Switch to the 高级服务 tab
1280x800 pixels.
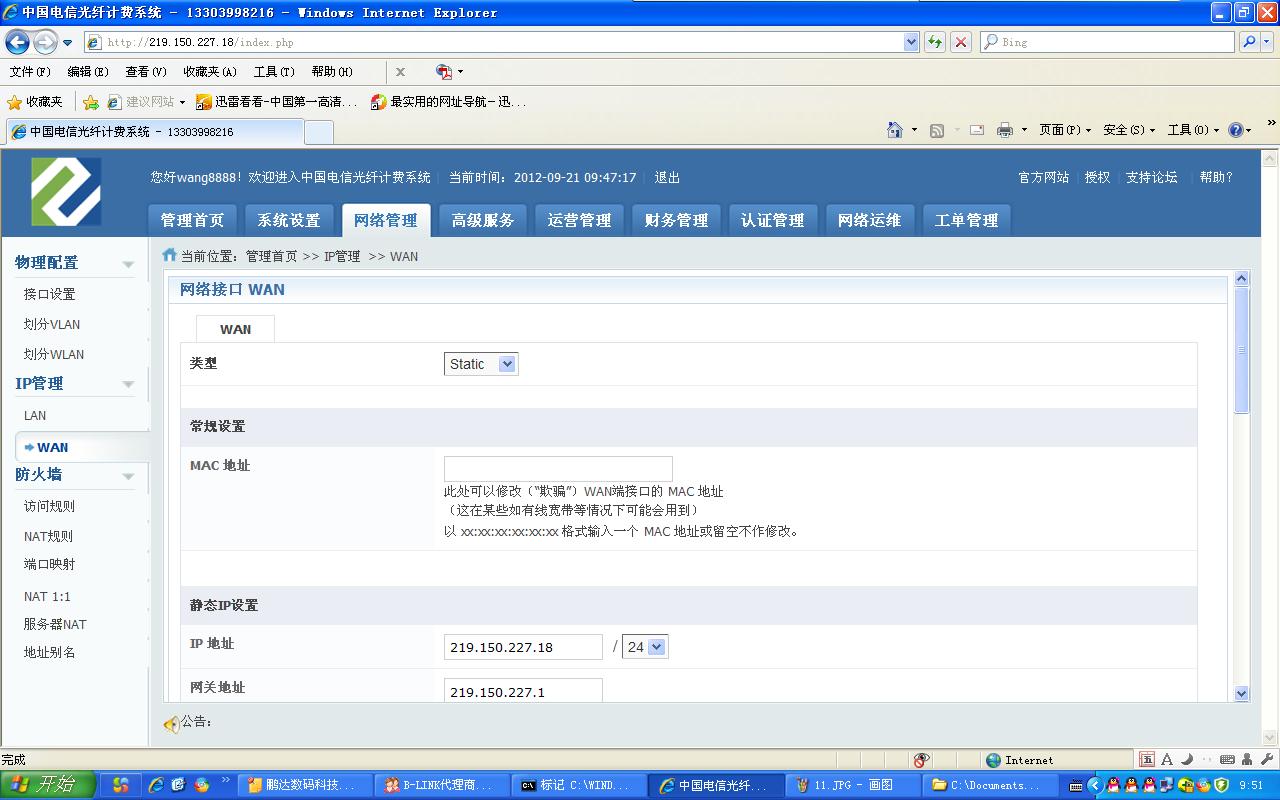[483, 220]
